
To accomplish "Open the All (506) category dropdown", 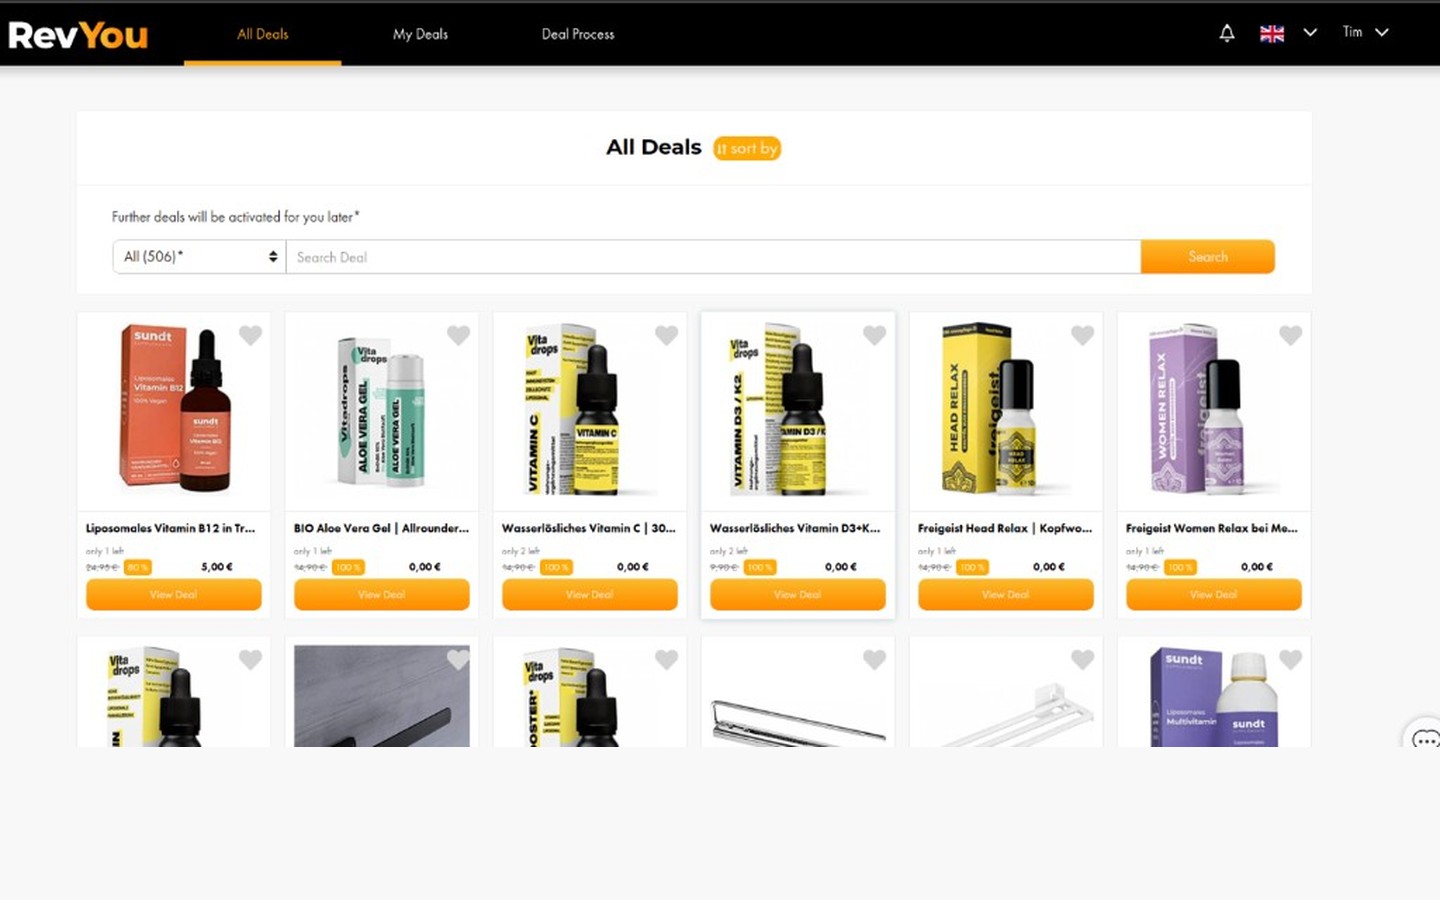I will coord(199,257).
